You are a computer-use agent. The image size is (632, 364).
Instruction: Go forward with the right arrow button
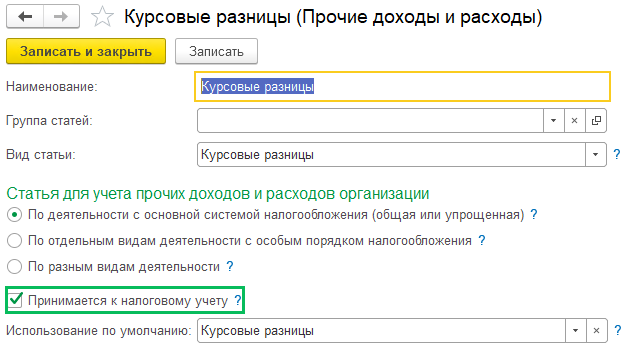pos(61,17)
